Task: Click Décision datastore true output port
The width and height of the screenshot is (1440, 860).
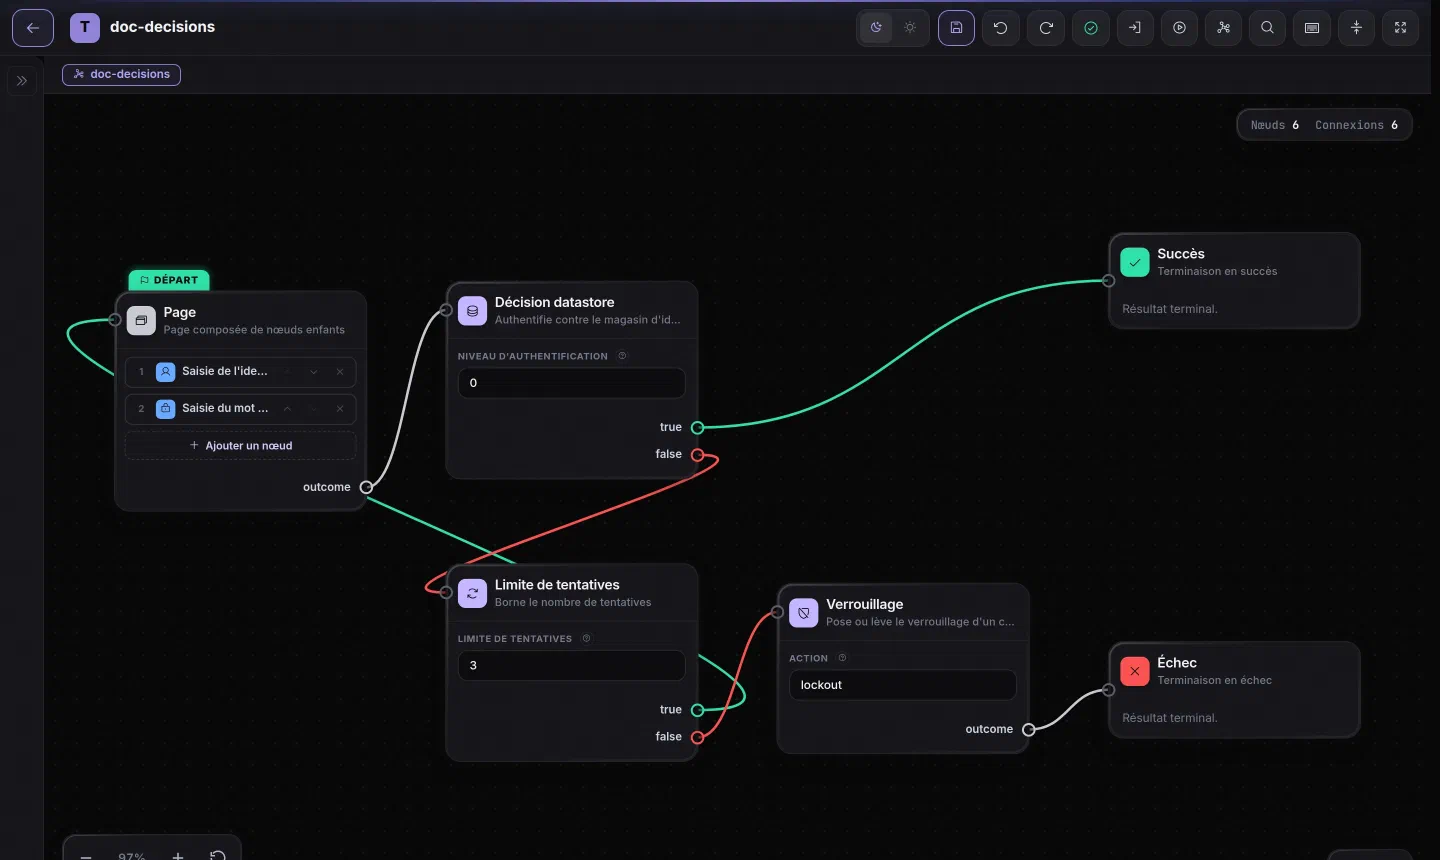Action: (698, 428)
